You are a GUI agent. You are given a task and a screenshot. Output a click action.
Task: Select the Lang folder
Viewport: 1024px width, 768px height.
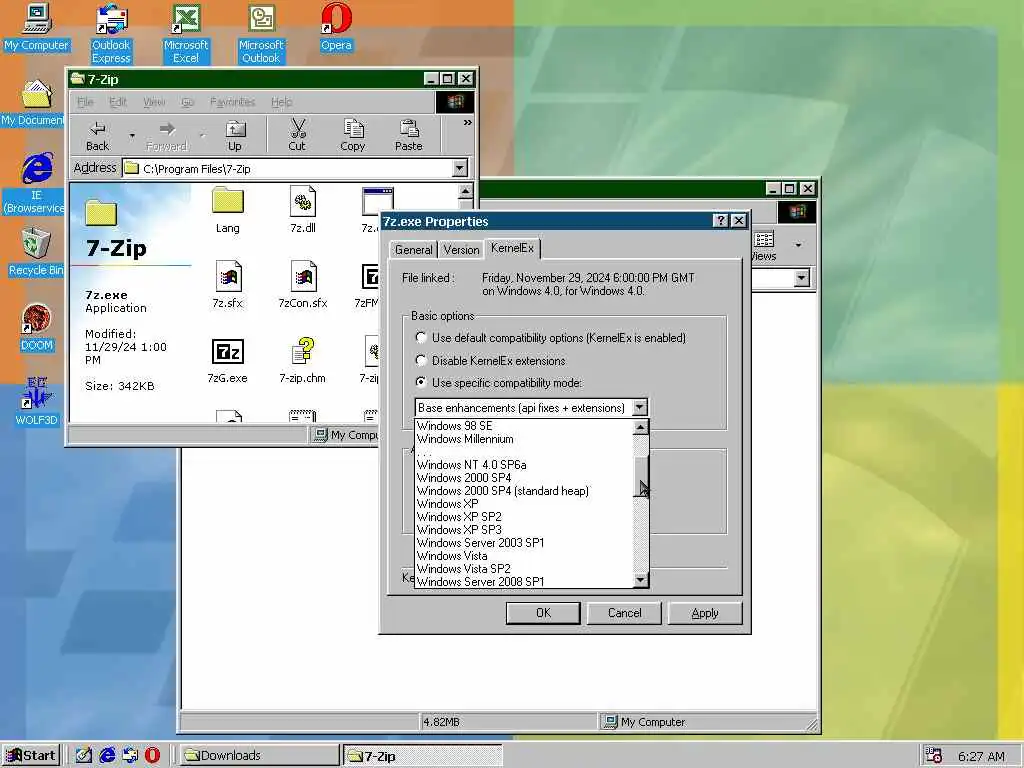click(227, 210)
